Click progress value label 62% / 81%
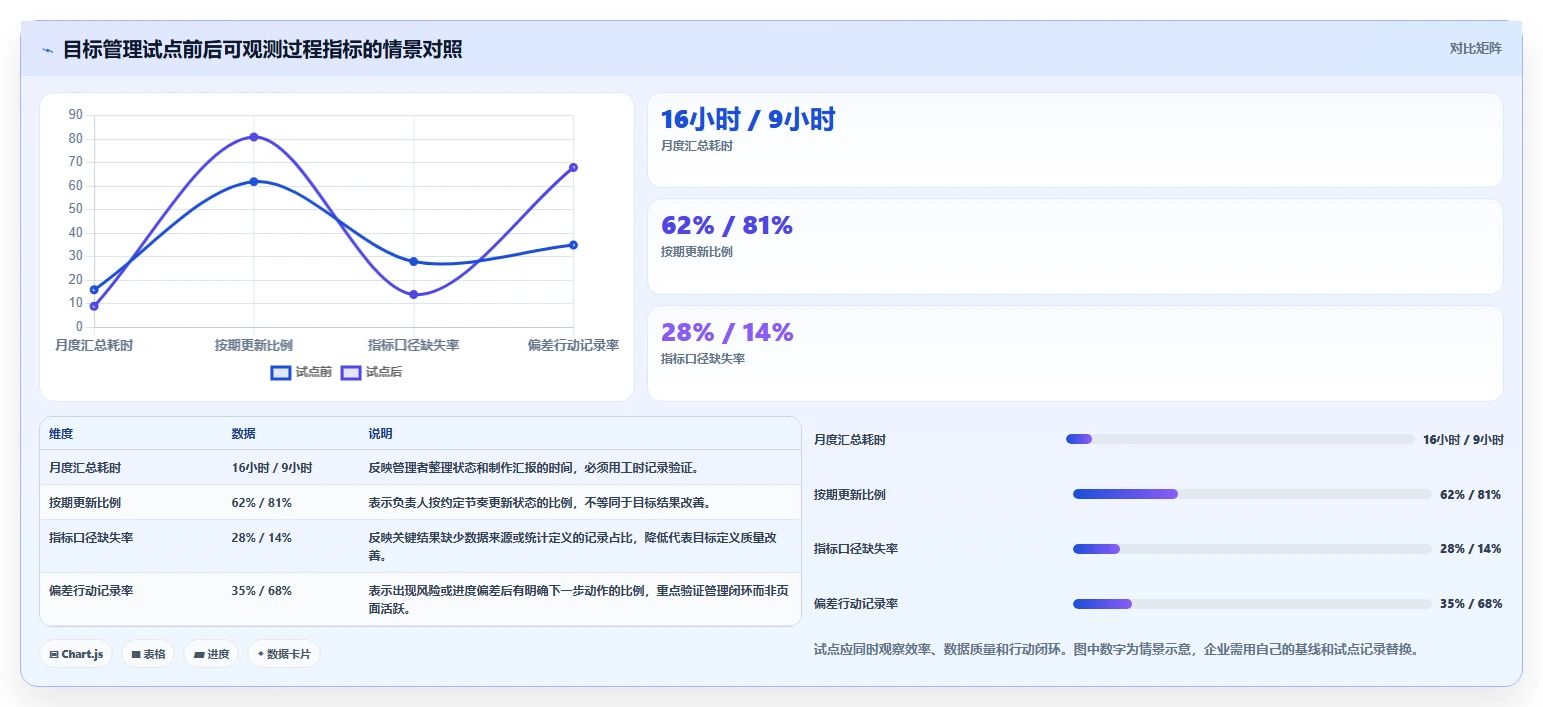This screenshot has height=707, width=1543. click(1471, 494)
